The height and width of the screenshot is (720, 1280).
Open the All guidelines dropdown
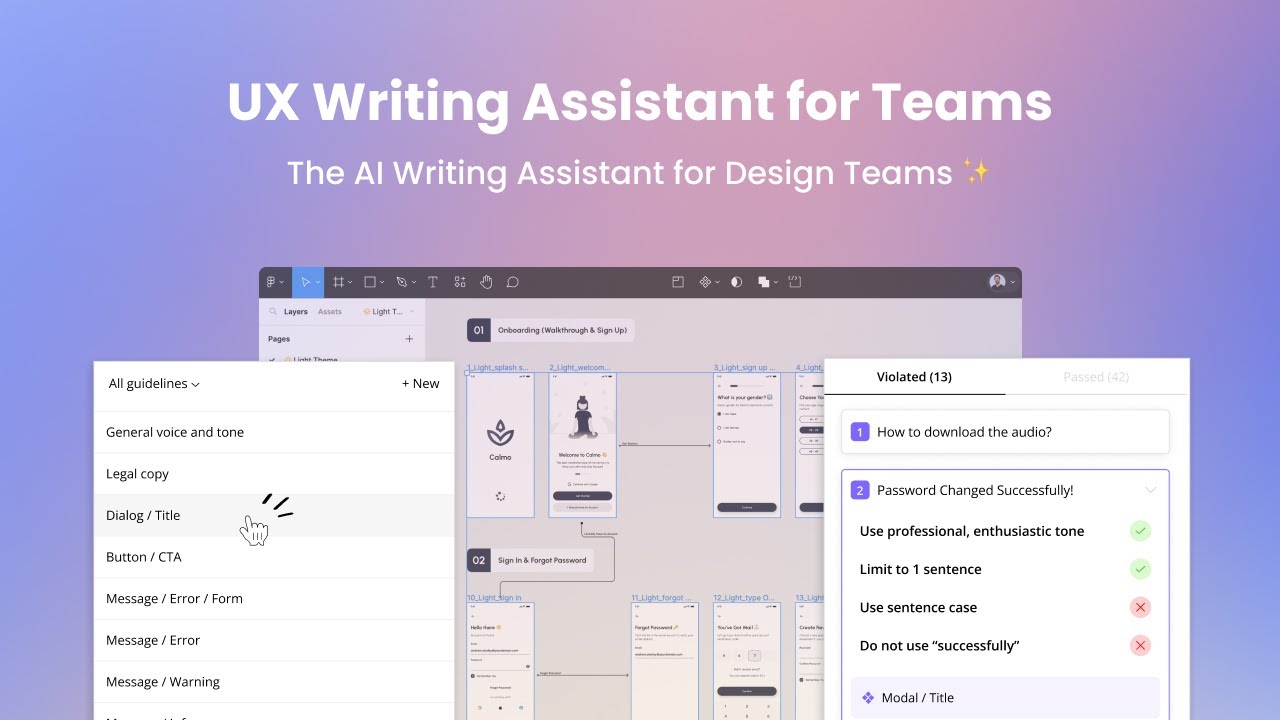tap(154, 383)
